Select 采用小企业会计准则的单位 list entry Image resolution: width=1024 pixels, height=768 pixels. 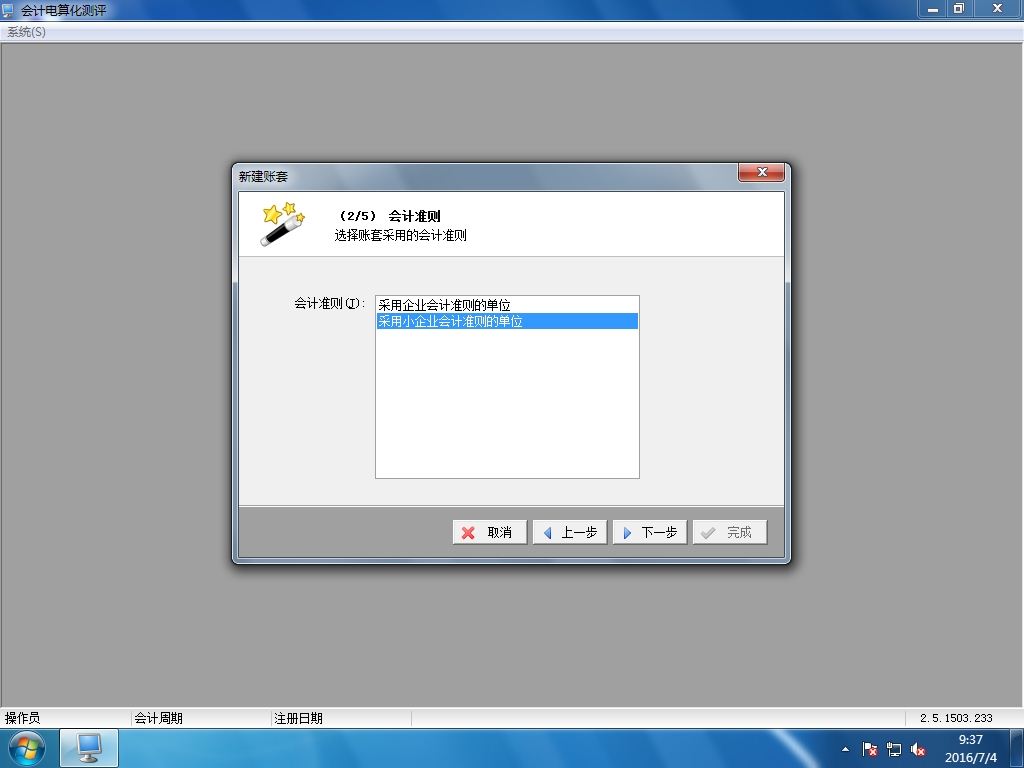507,321
